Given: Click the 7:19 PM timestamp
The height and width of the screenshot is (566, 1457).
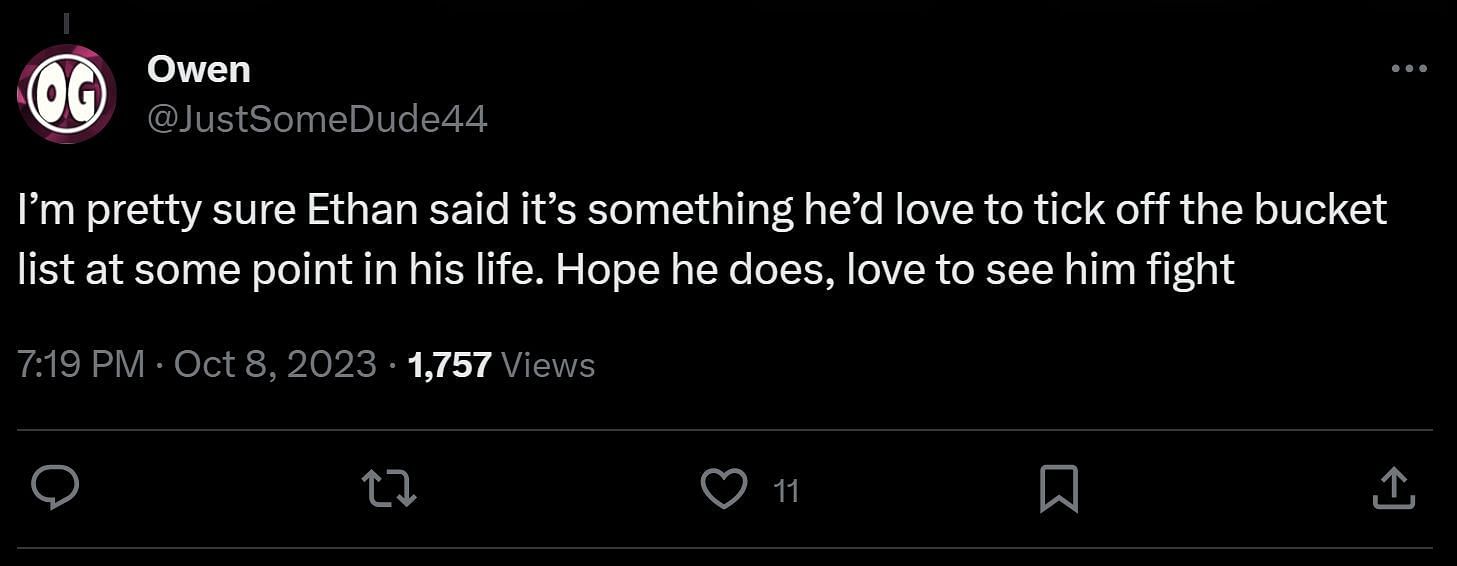Looking at the screenshot, I should coord(81,364).
